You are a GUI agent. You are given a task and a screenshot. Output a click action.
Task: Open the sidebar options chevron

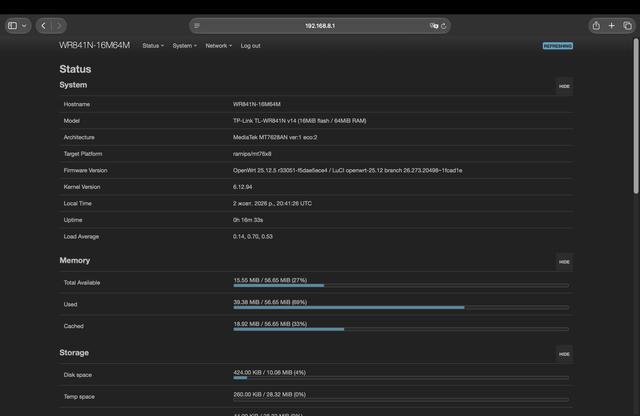24,26
